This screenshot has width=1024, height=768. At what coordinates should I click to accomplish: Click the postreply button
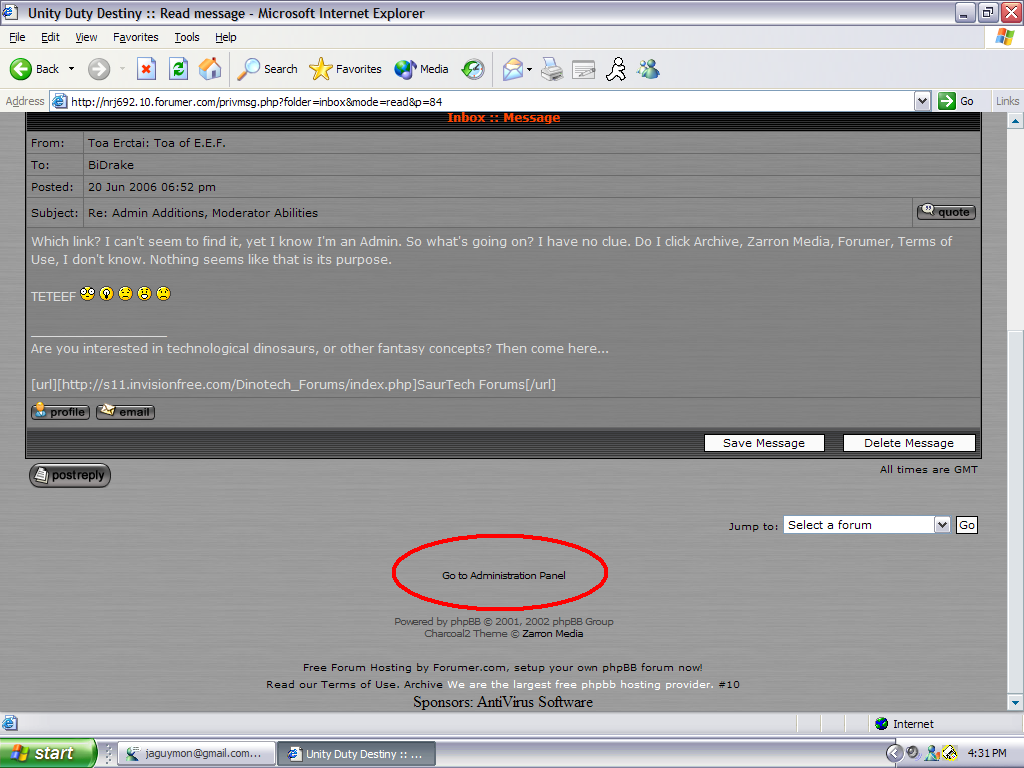click(70, 475)
